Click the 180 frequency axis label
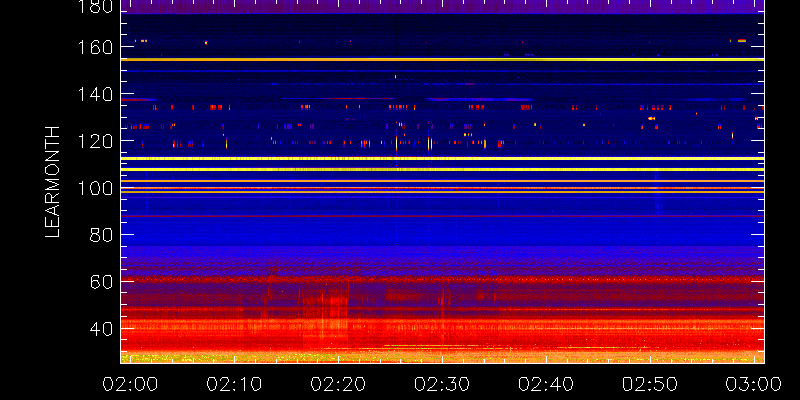This screenshot has height=400, width=800. tap(95, 6)
